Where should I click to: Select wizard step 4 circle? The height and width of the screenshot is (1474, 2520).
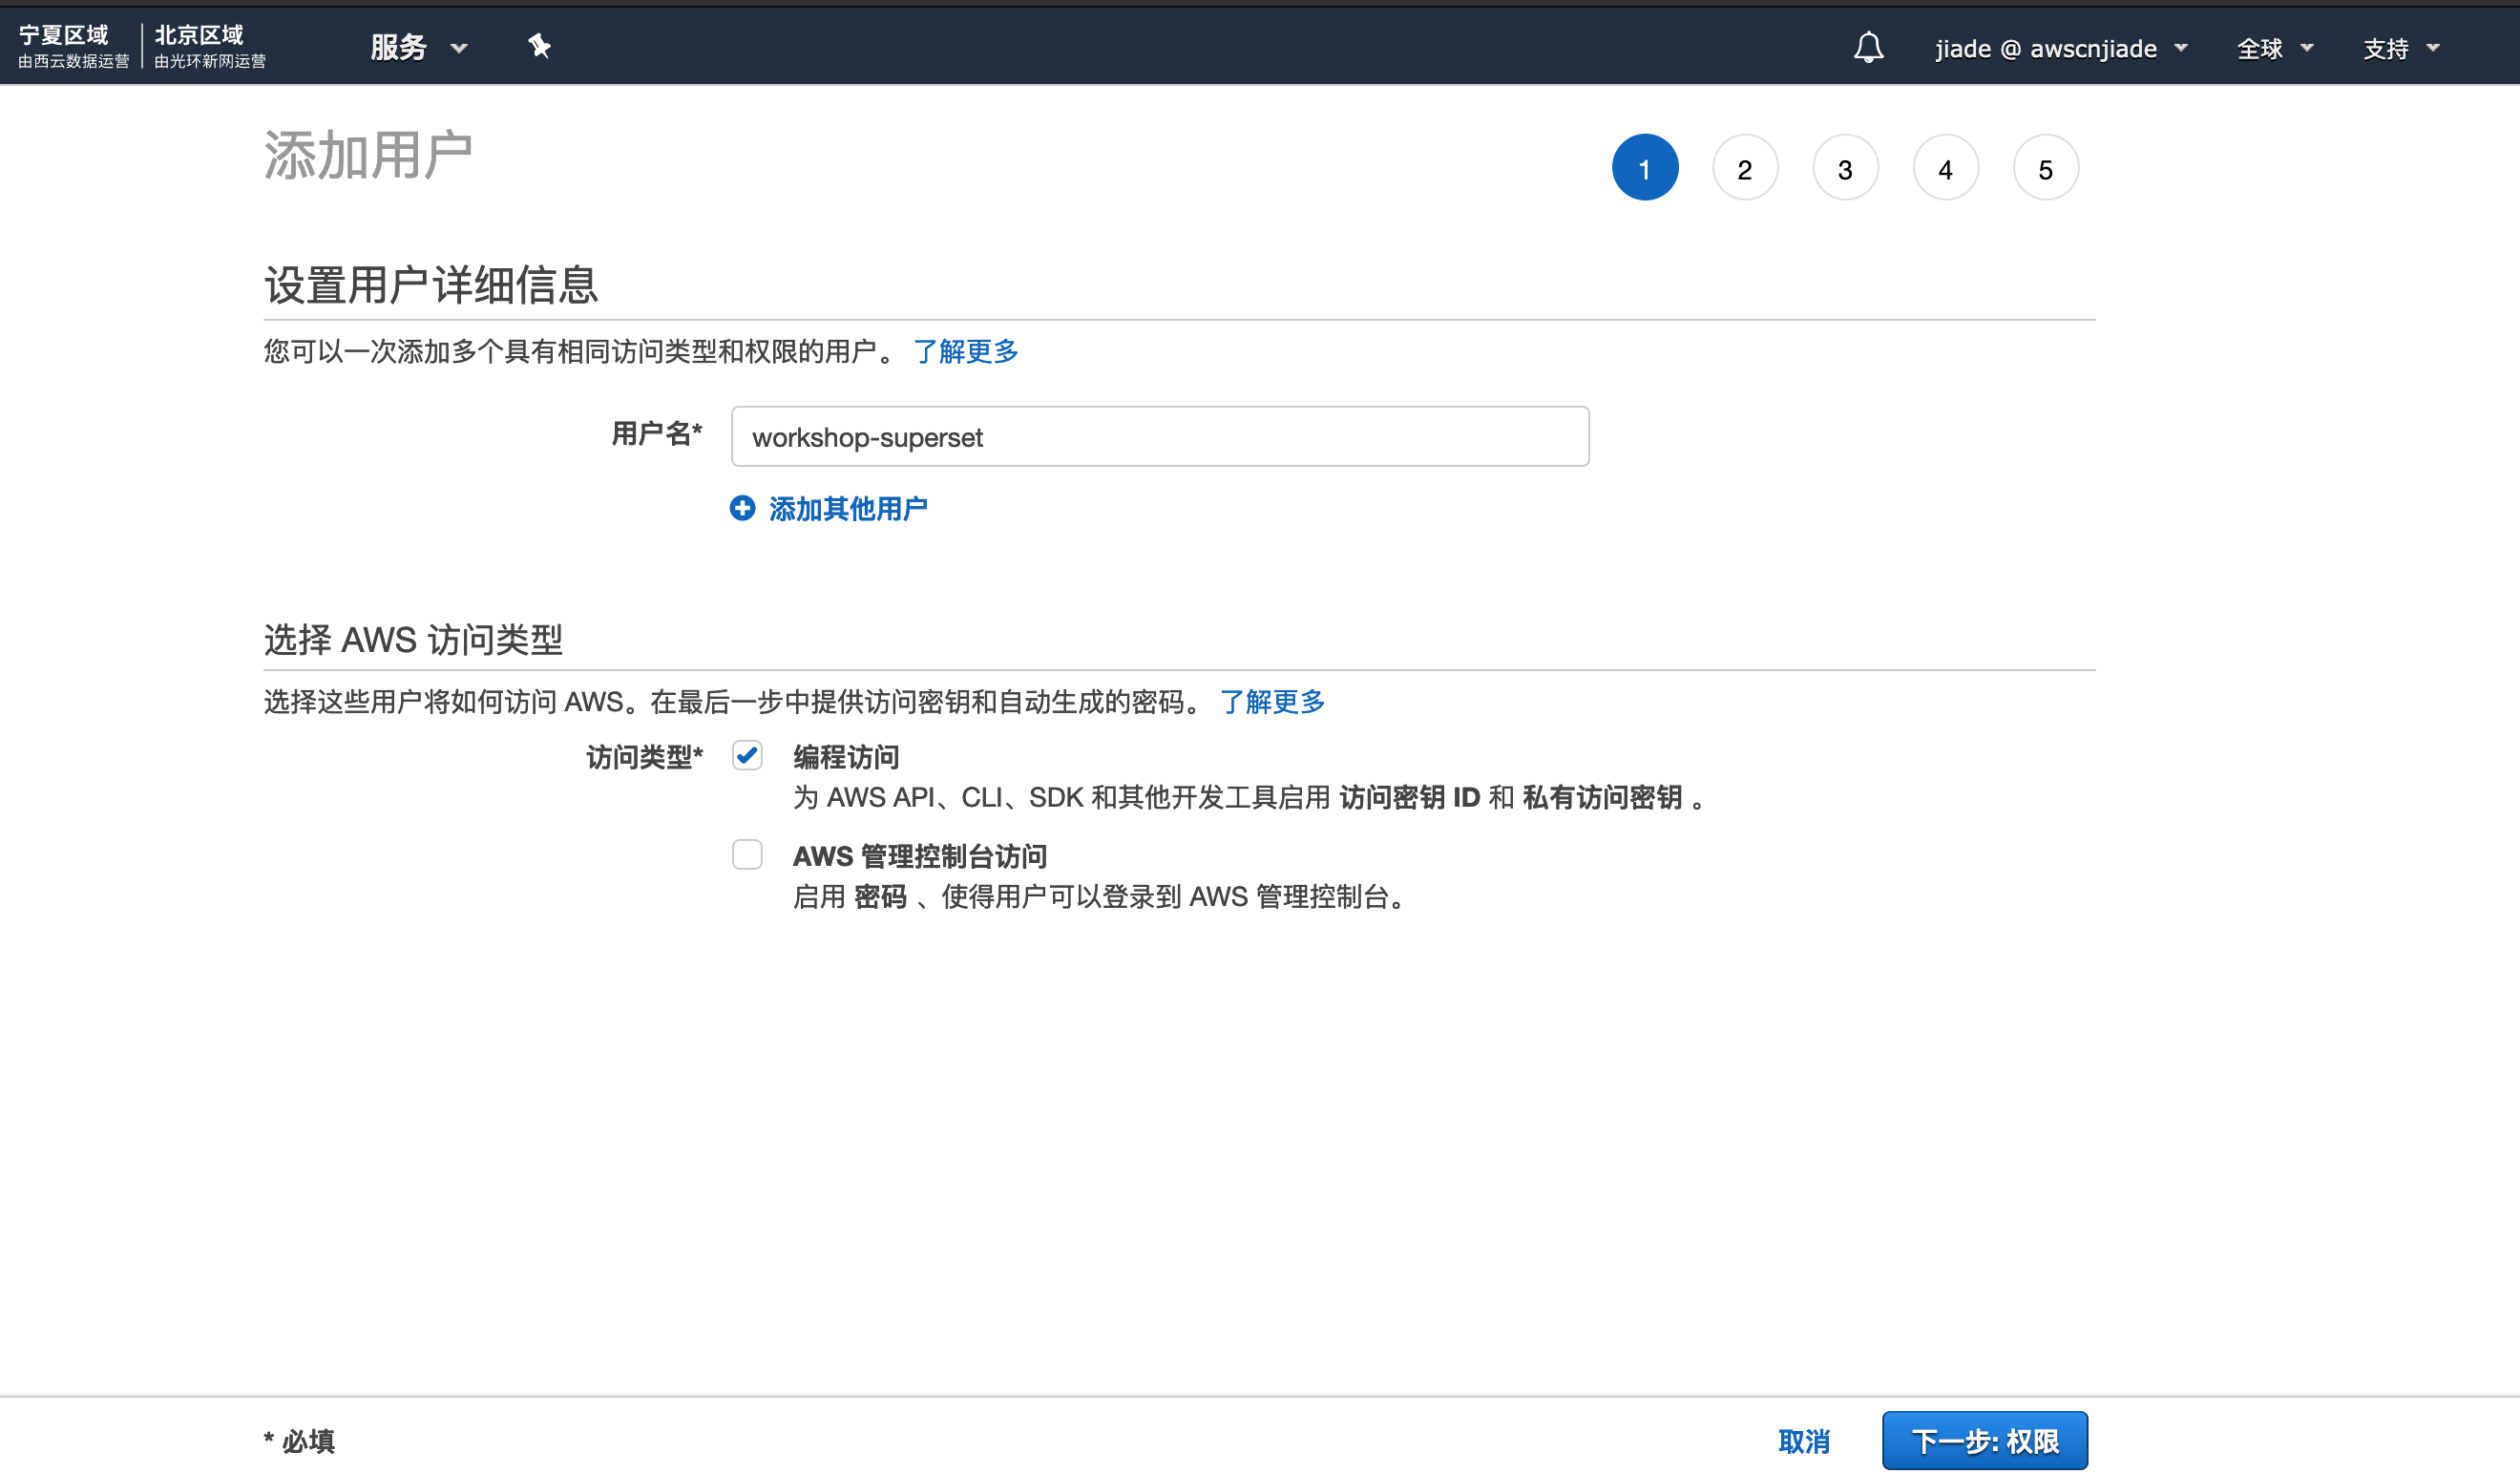1944,168
